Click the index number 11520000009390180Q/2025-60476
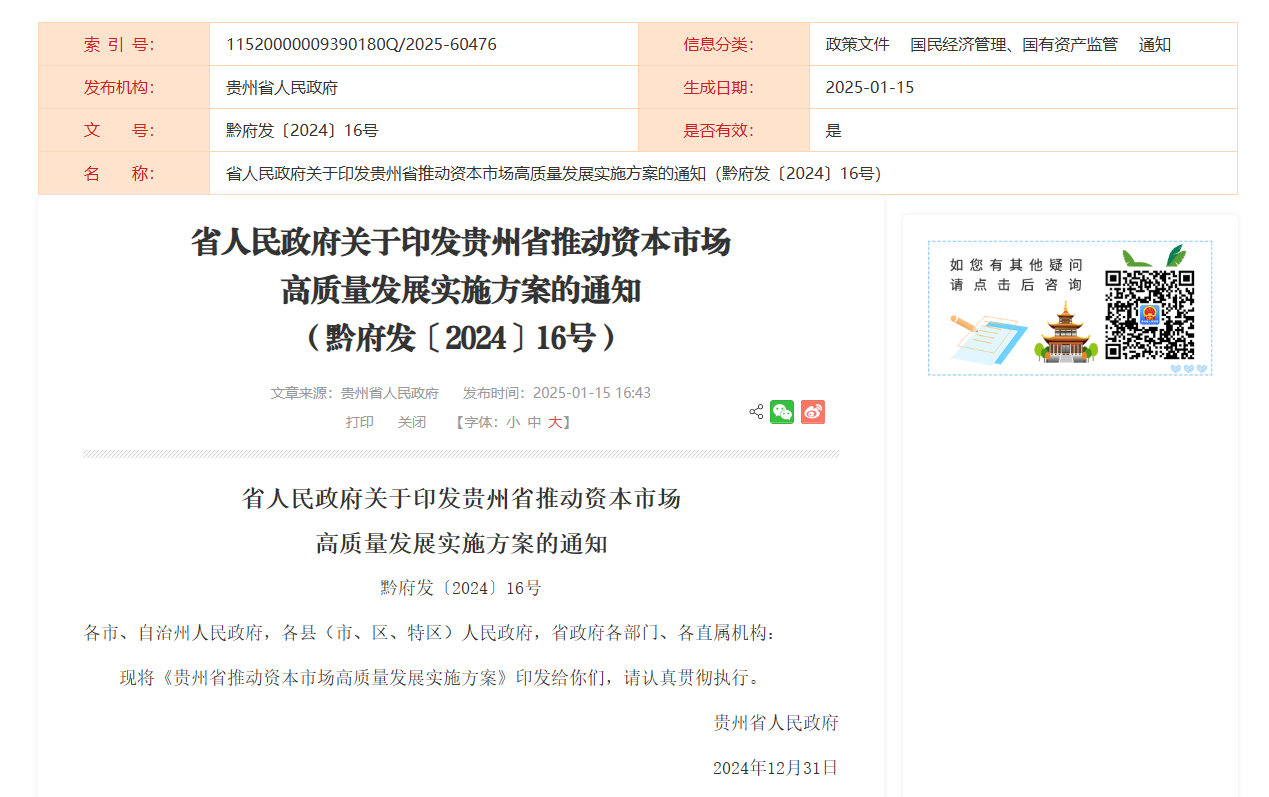The image size is (1269, 797). click(x=361, y=44)
